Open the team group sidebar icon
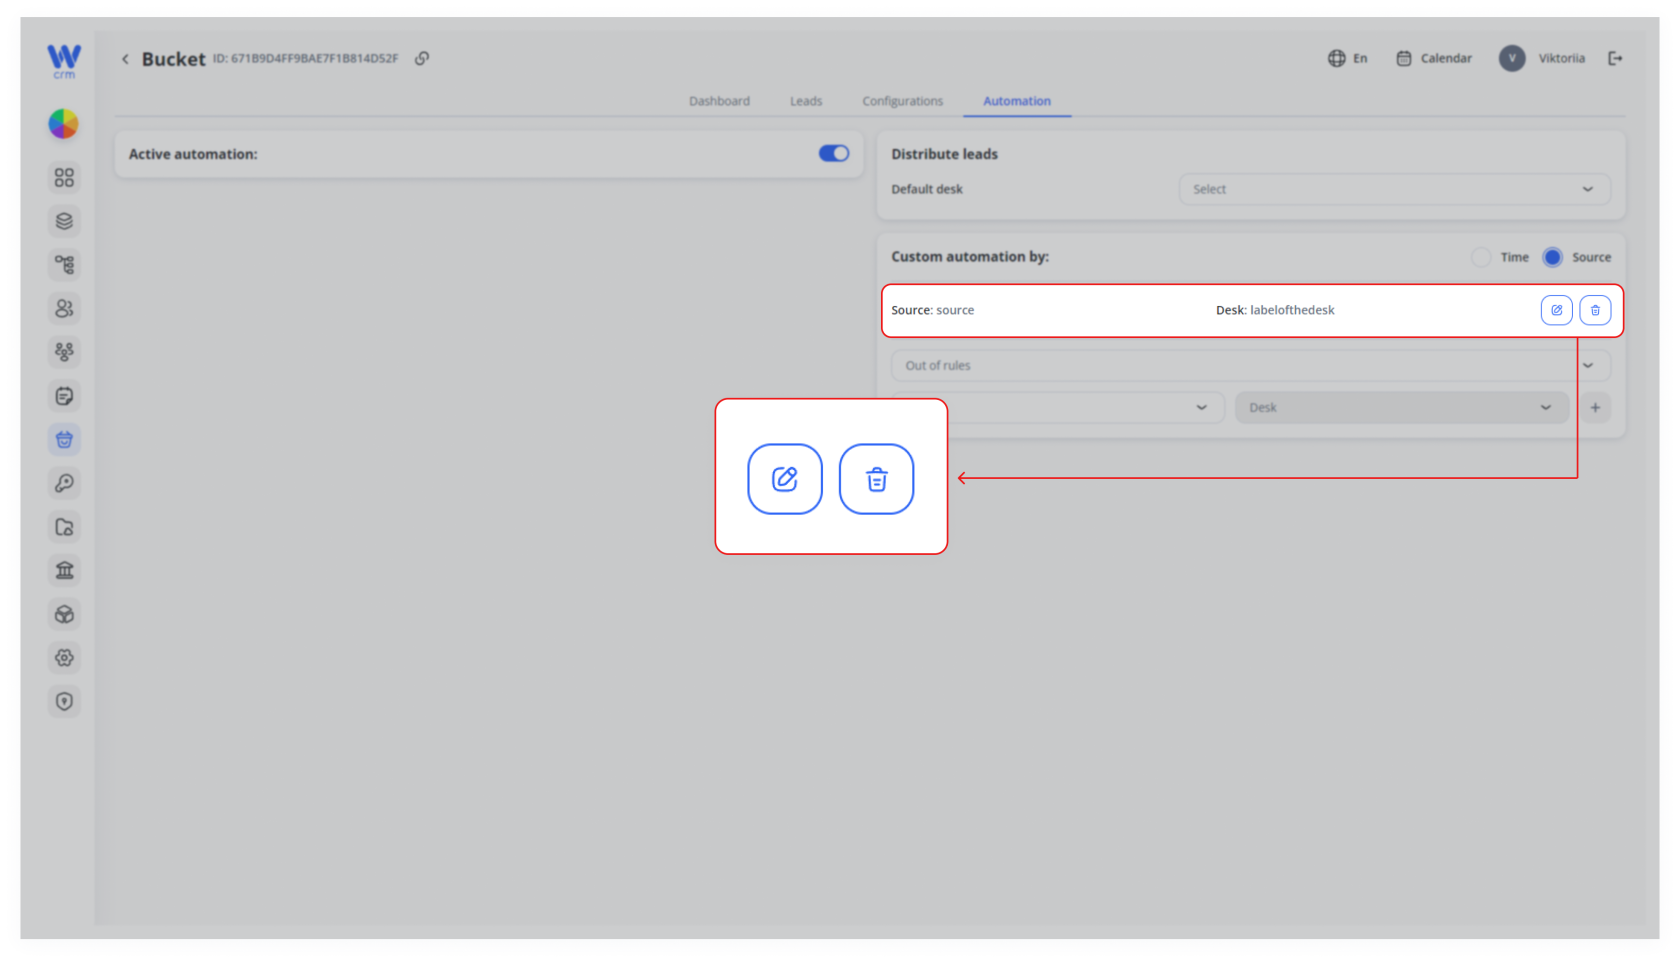1680x963 pixels. 64,352
